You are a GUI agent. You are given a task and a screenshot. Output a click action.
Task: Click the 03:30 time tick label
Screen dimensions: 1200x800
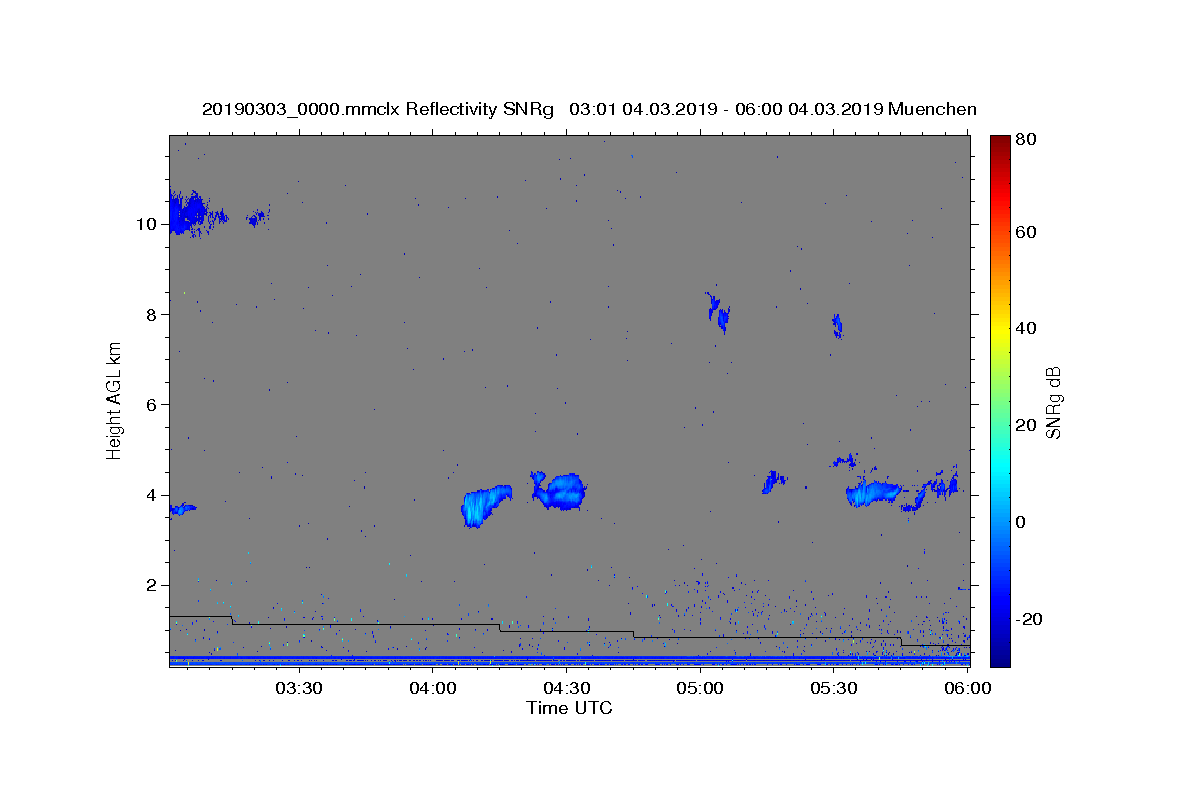tap(298, 688)
